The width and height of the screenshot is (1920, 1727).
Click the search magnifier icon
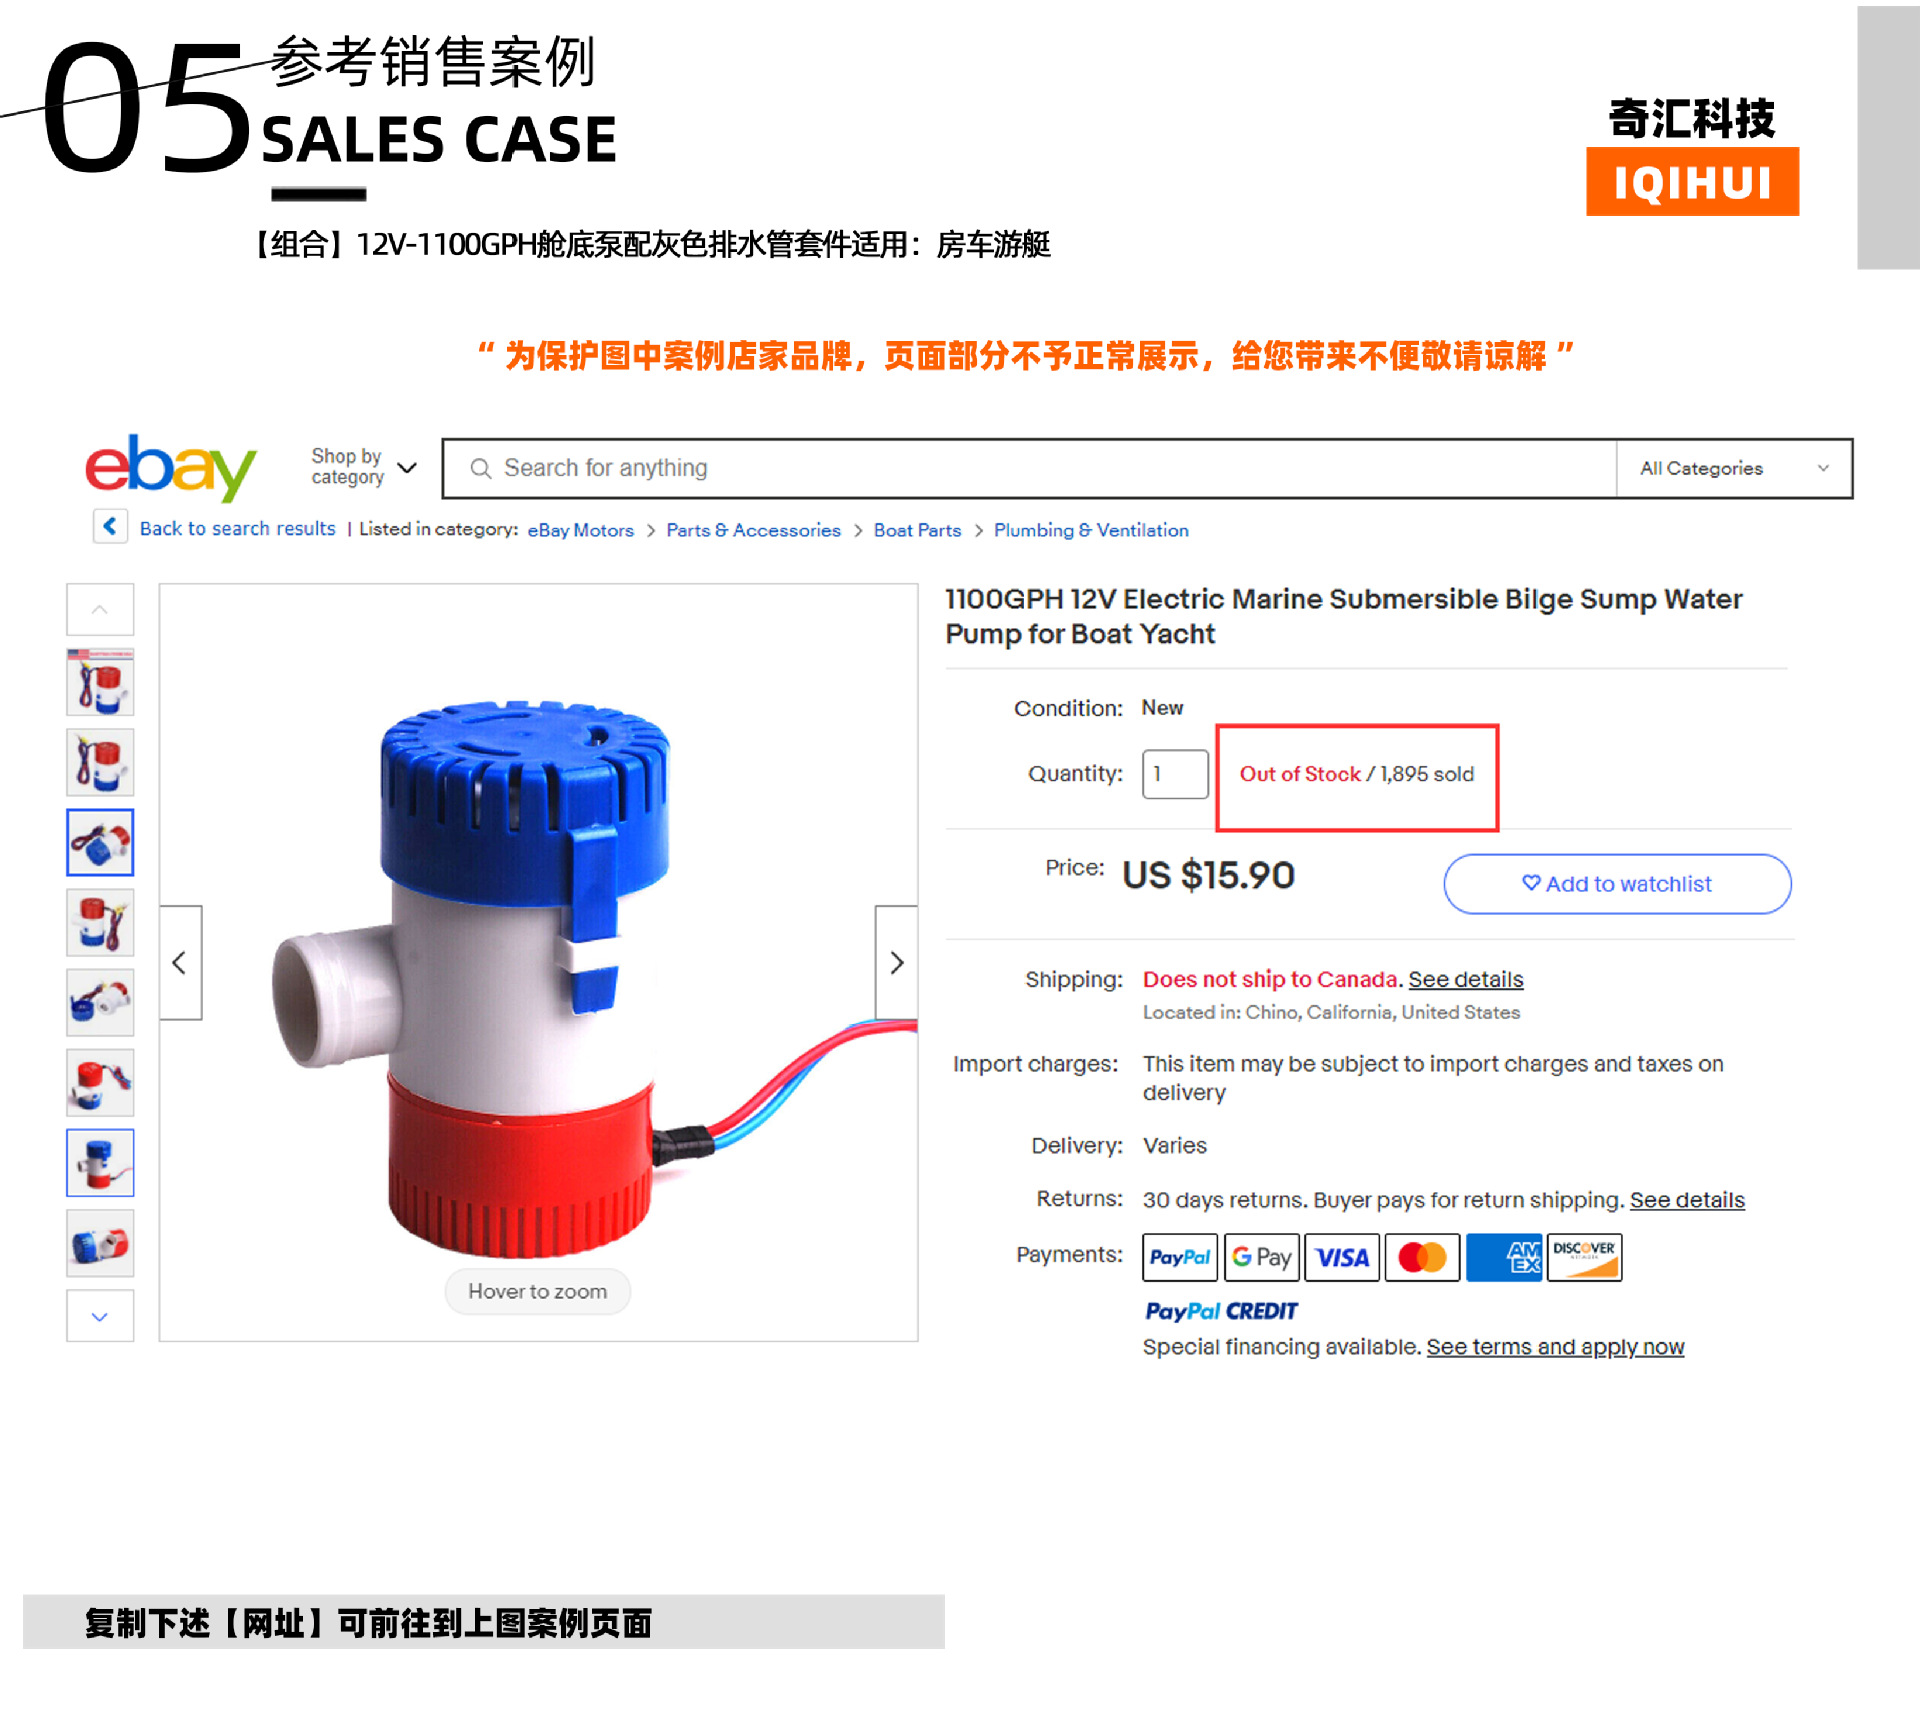481,468
